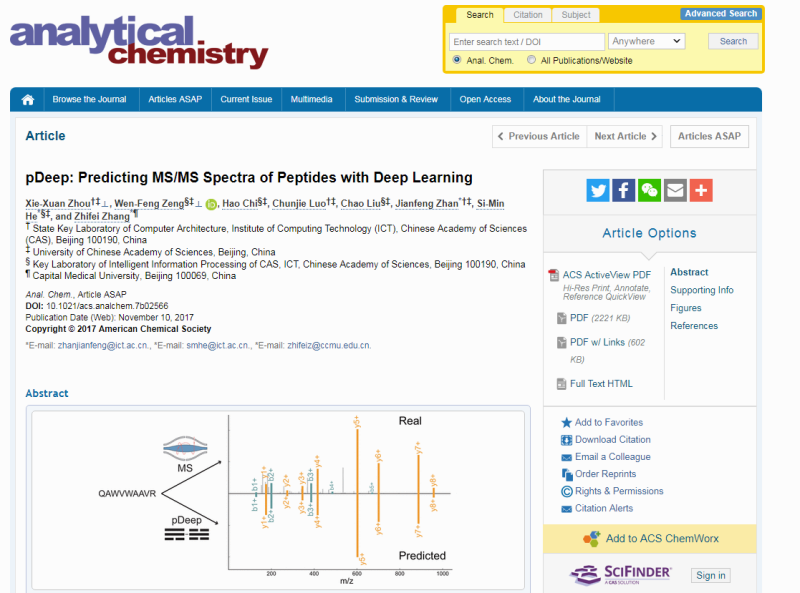The height and width of the screenshot is (593, 800).
Task: Click the Add to ACS ChemWorx link
Action: click(x=662, y=539)
